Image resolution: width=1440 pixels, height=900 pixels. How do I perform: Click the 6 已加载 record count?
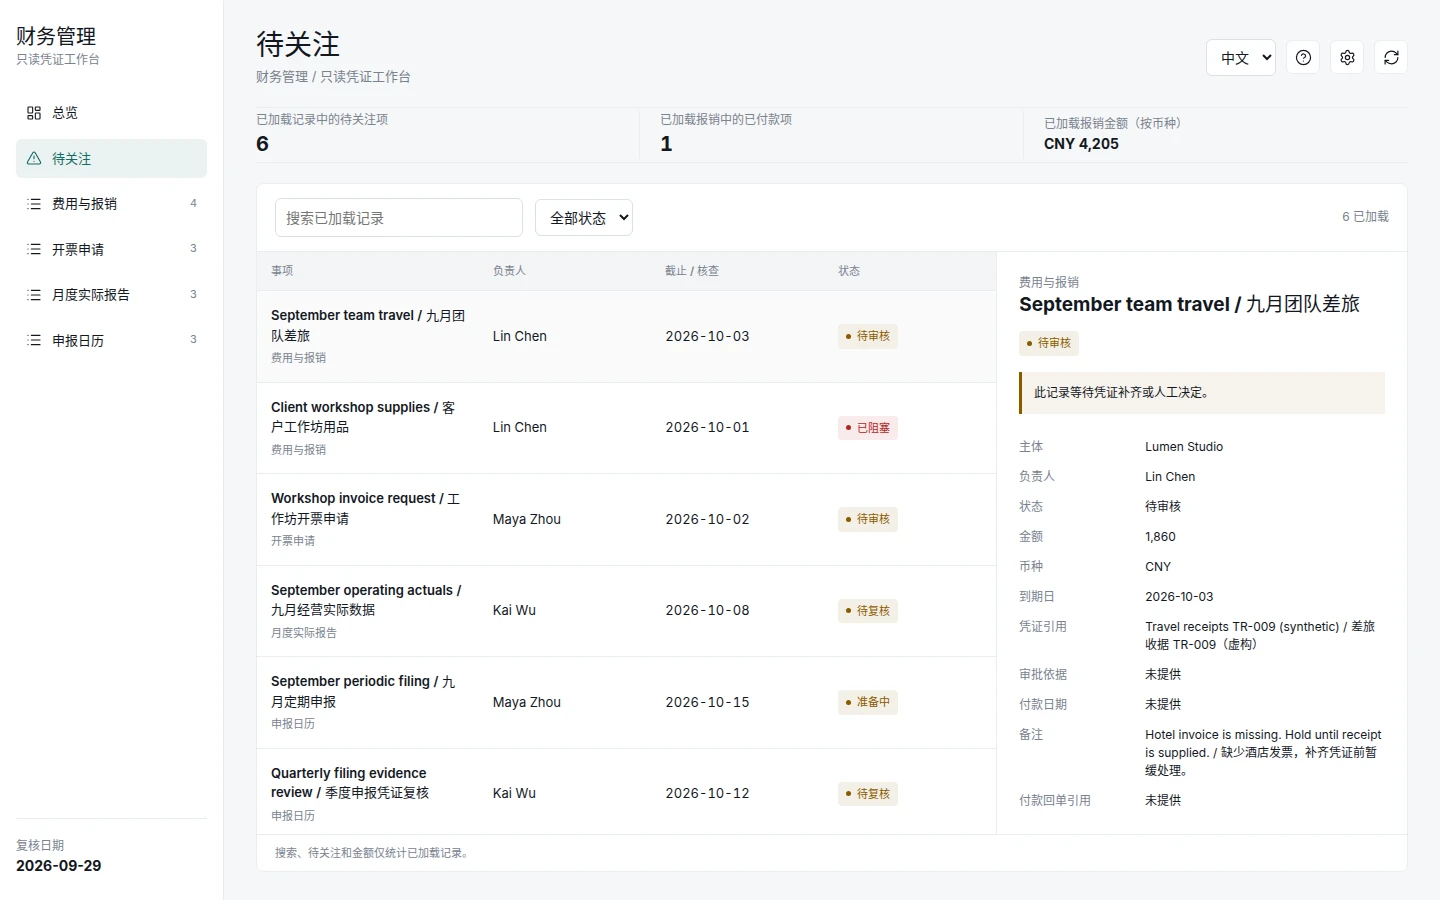point(1365,217)
